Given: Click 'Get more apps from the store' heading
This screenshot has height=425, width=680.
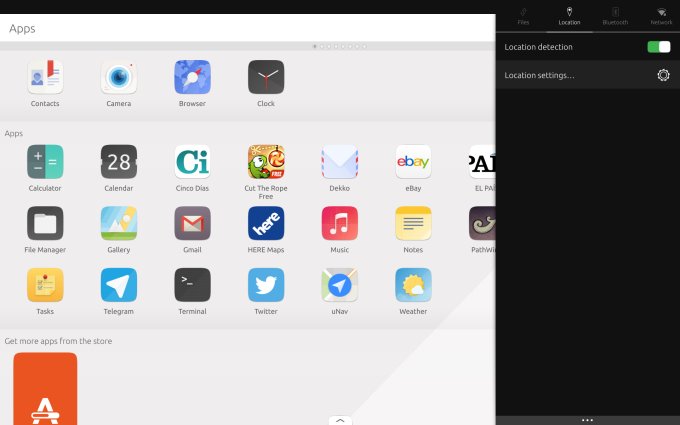Looking at the screenshot, I should click(x=58, y=341).
